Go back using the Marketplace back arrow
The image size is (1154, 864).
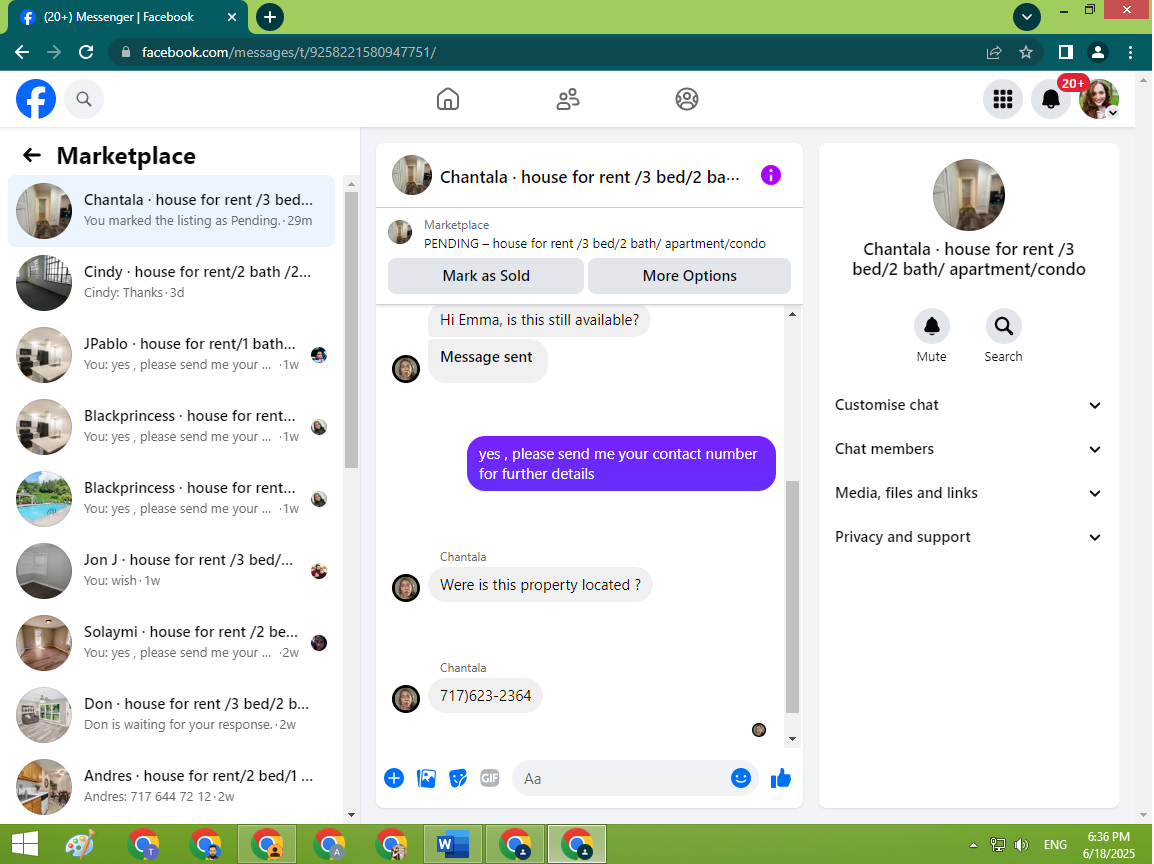32,155
